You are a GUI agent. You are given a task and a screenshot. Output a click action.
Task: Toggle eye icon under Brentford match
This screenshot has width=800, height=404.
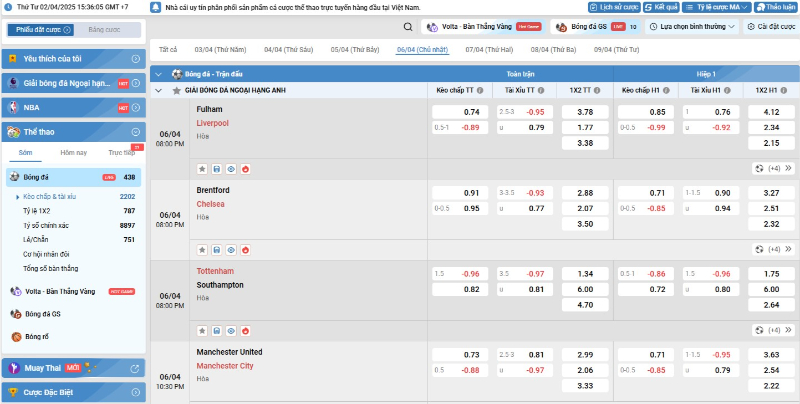click(231, 250)
